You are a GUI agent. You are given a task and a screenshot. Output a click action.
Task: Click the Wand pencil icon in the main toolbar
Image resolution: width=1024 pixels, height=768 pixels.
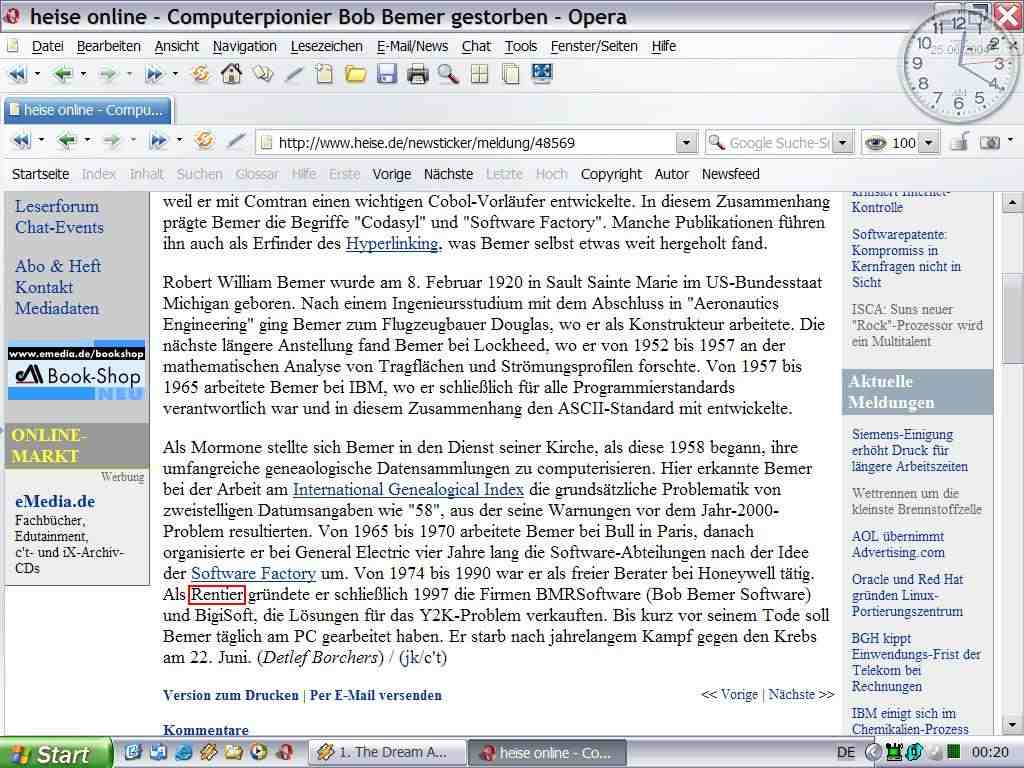pos(294,74)
